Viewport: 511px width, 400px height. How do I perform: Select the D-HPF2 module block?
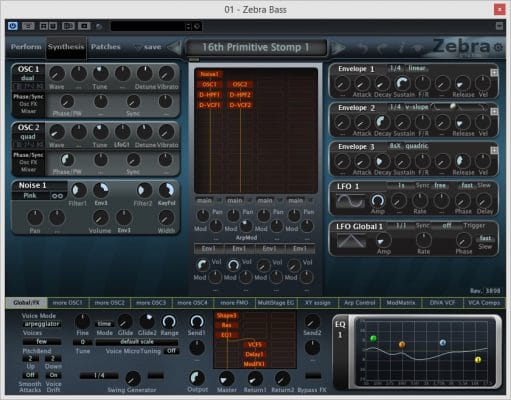coord(240,95)
